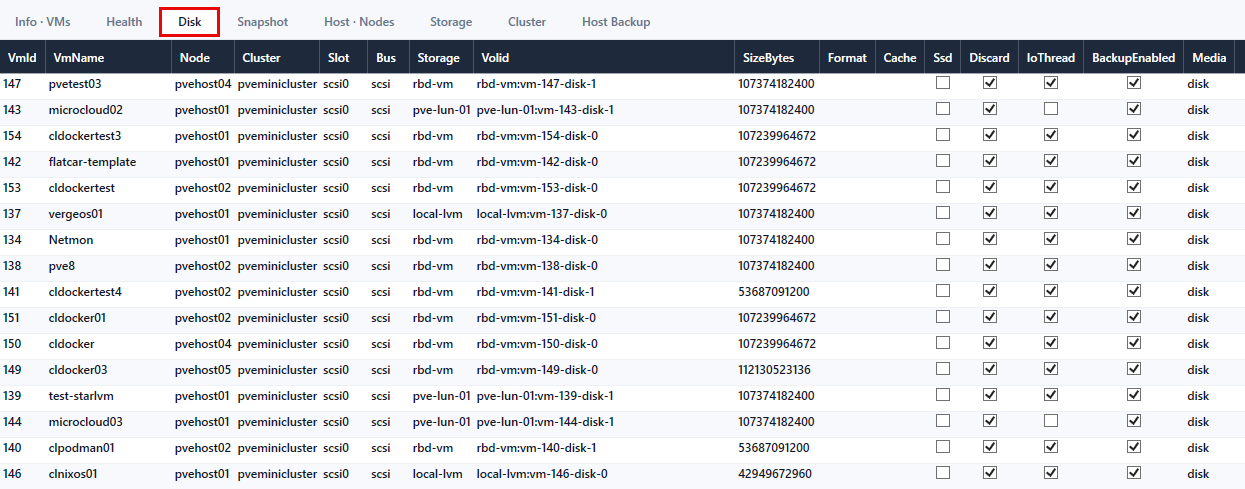Toggle Ssd checkbox for pvetest03

pyautogui.click(x=942, y=83)
